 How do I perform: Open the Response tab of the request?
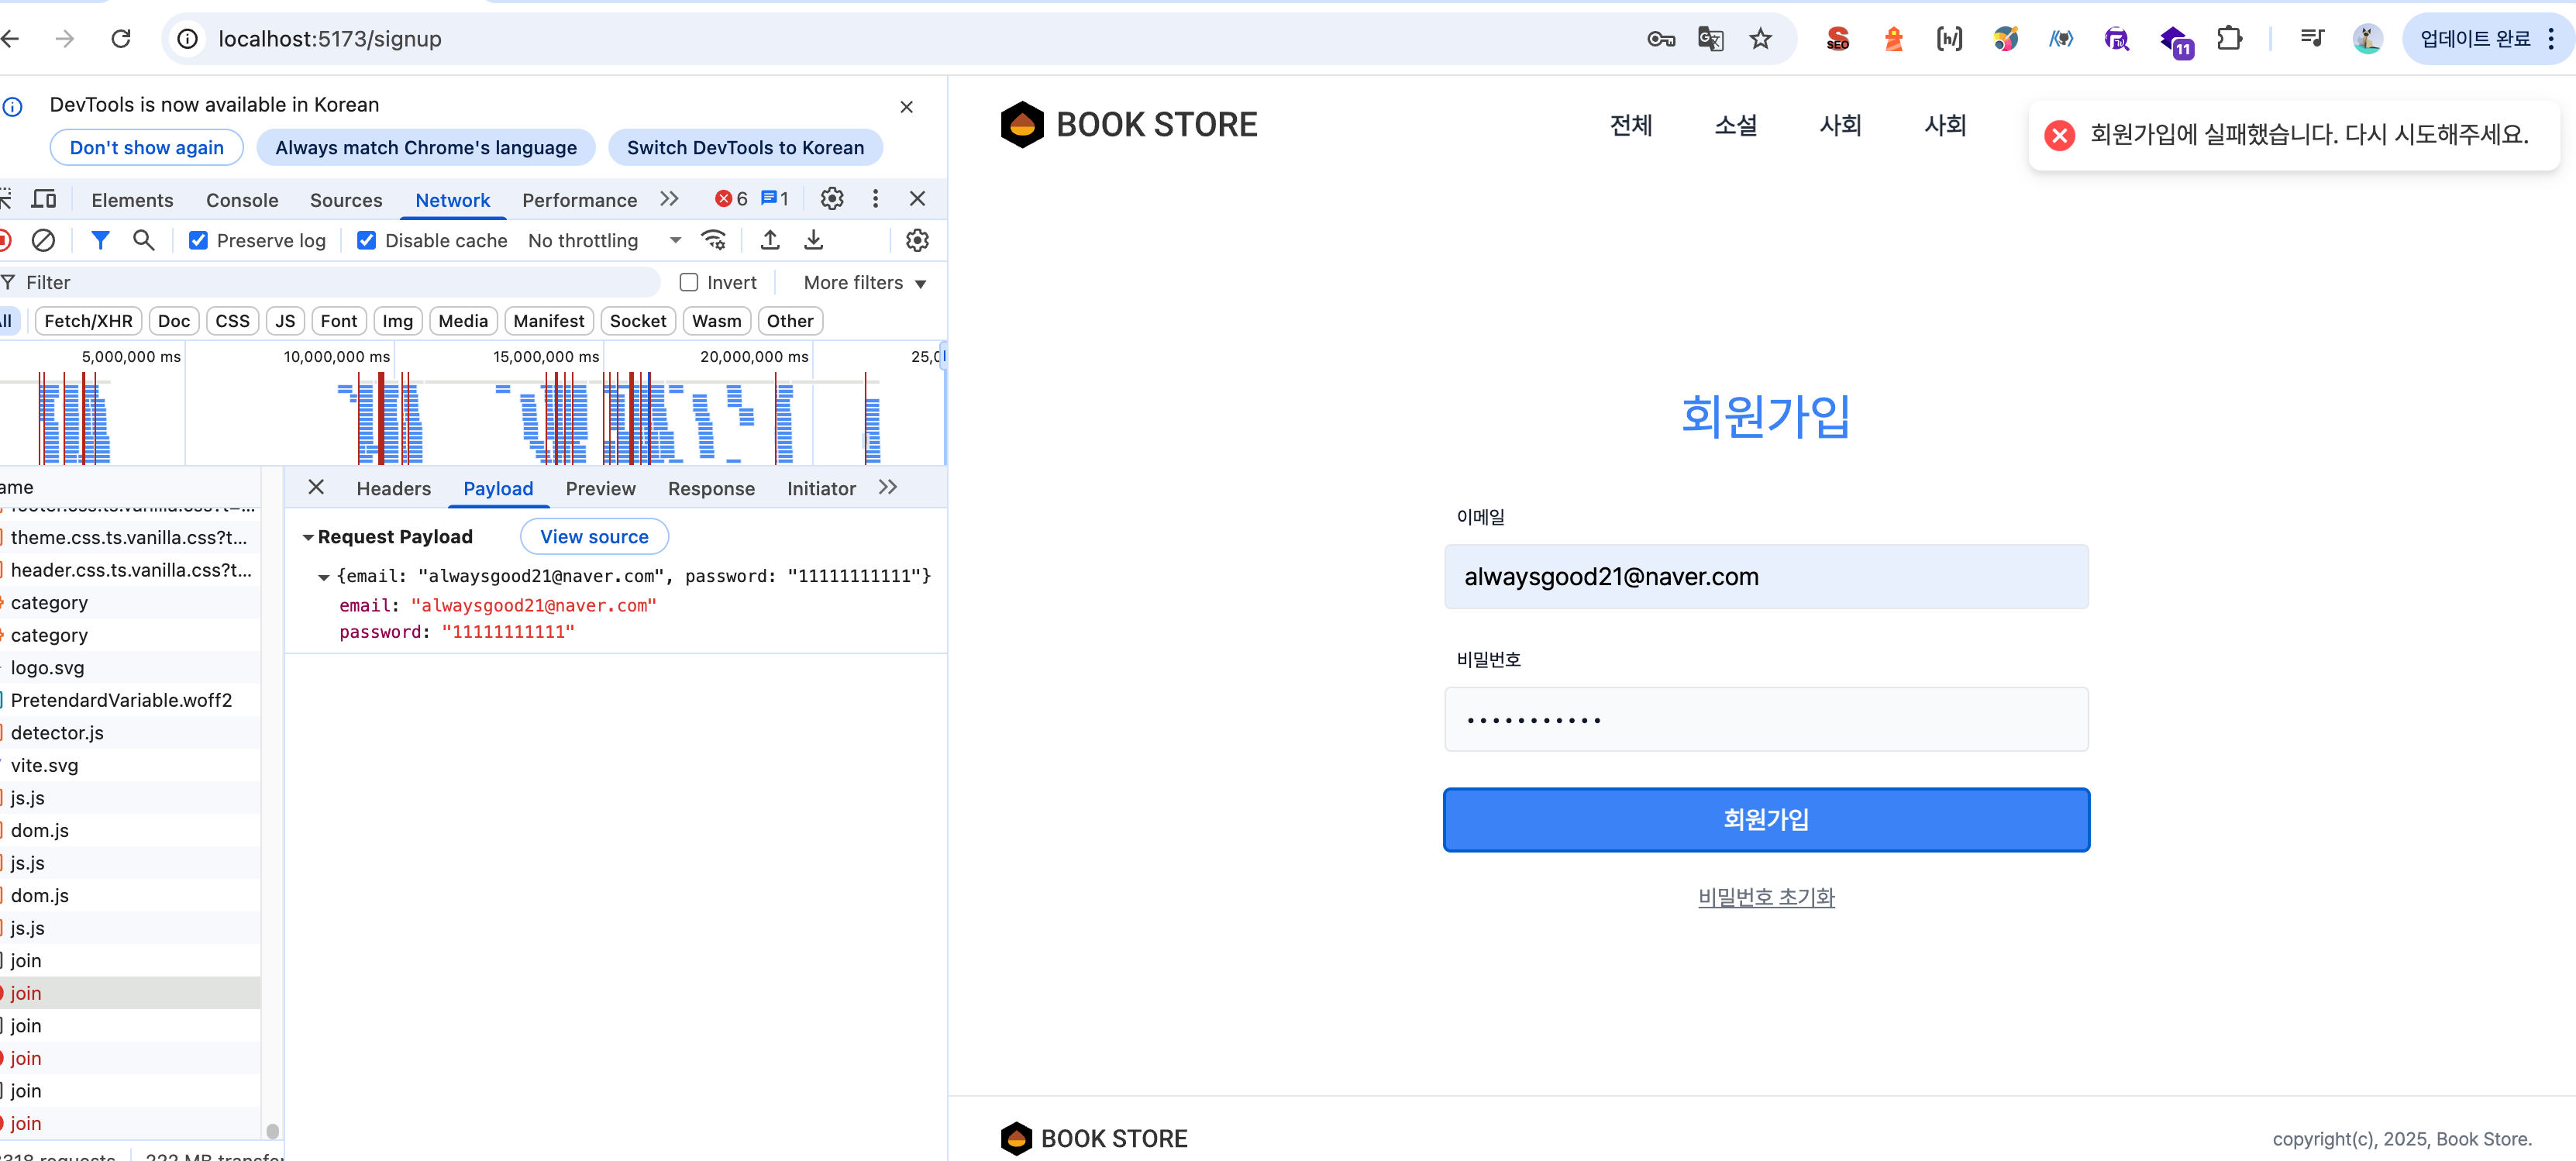pos(712,488)
